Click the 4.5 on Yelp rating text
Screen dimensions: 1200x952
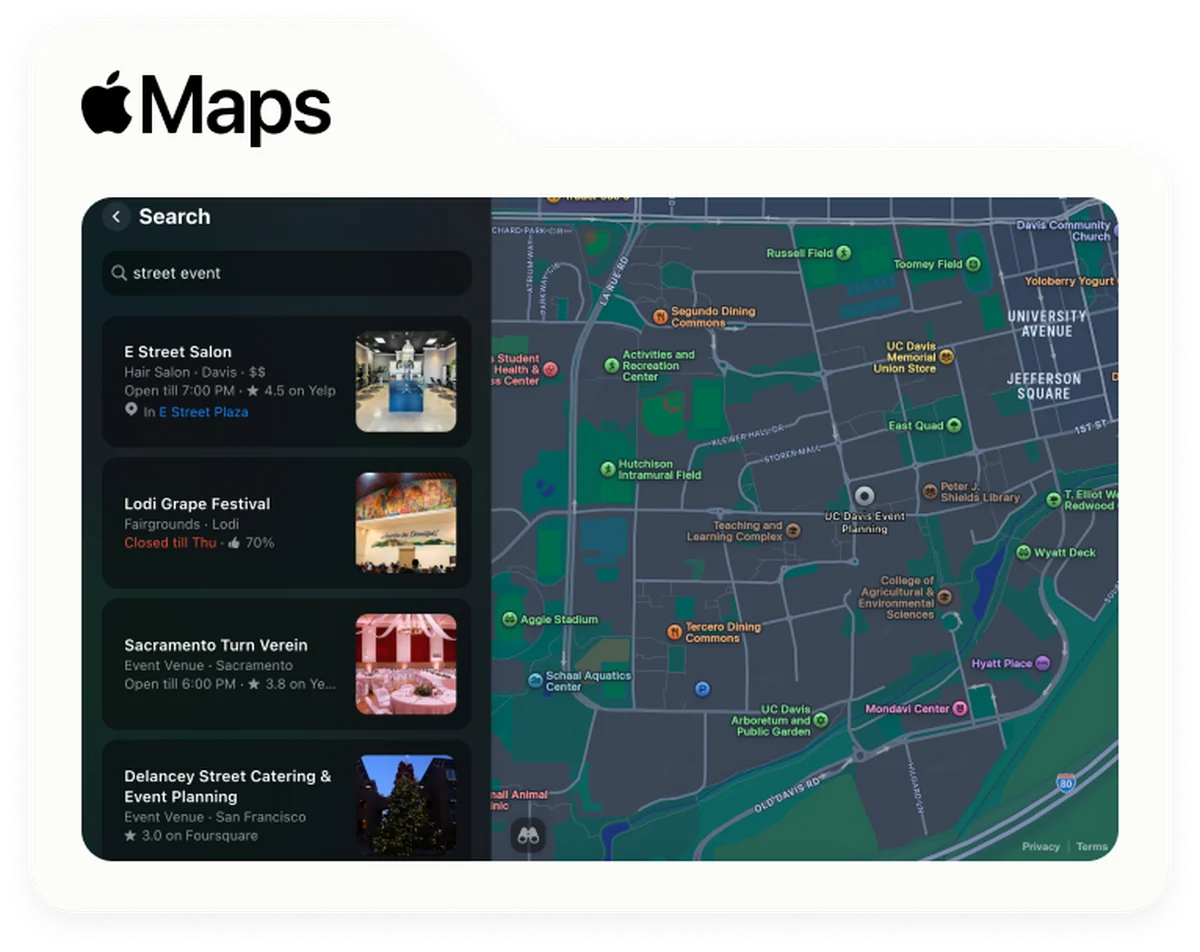coord(299,391)
